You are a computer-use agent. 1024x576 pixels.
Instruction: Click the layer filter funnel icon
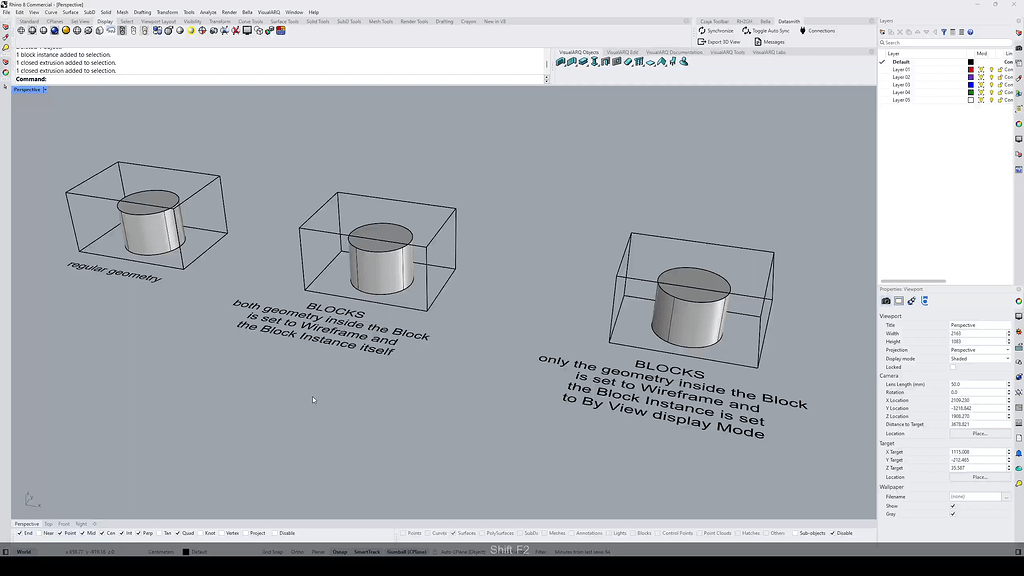tap(945, 32)
